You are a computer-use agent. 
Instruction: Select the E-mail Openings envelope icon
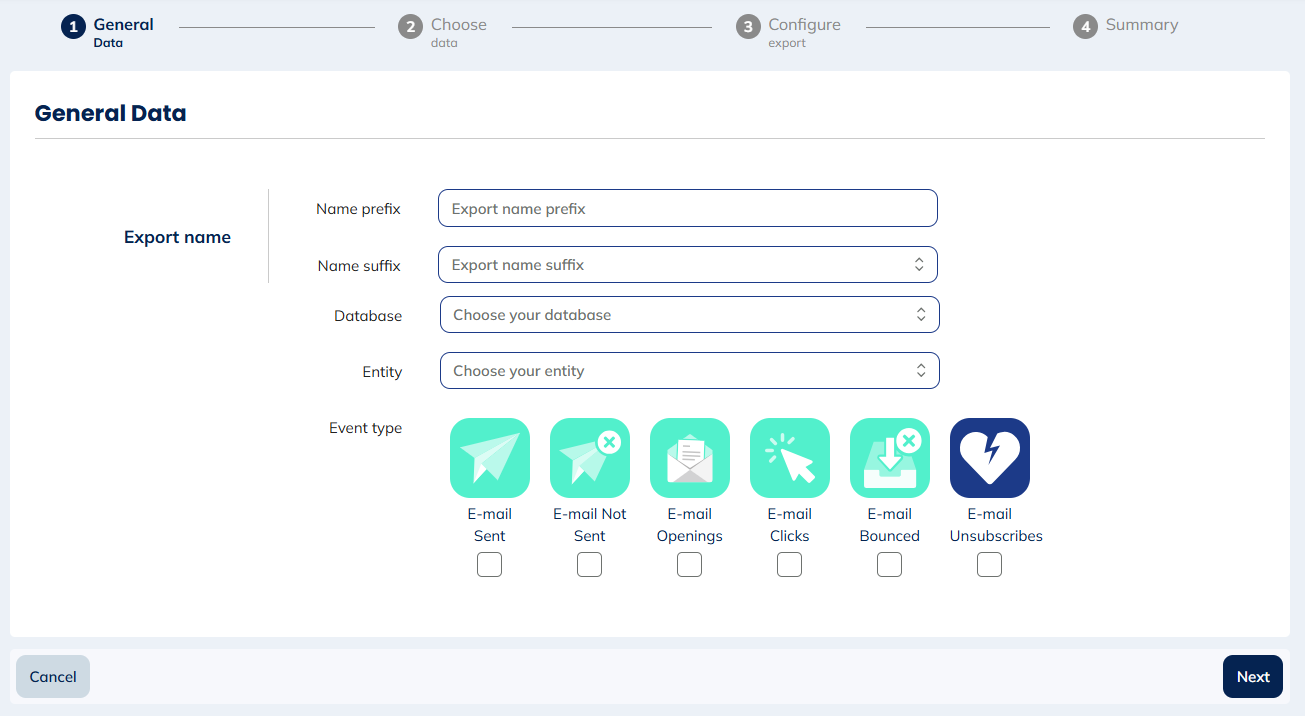(x=689, y=458)
